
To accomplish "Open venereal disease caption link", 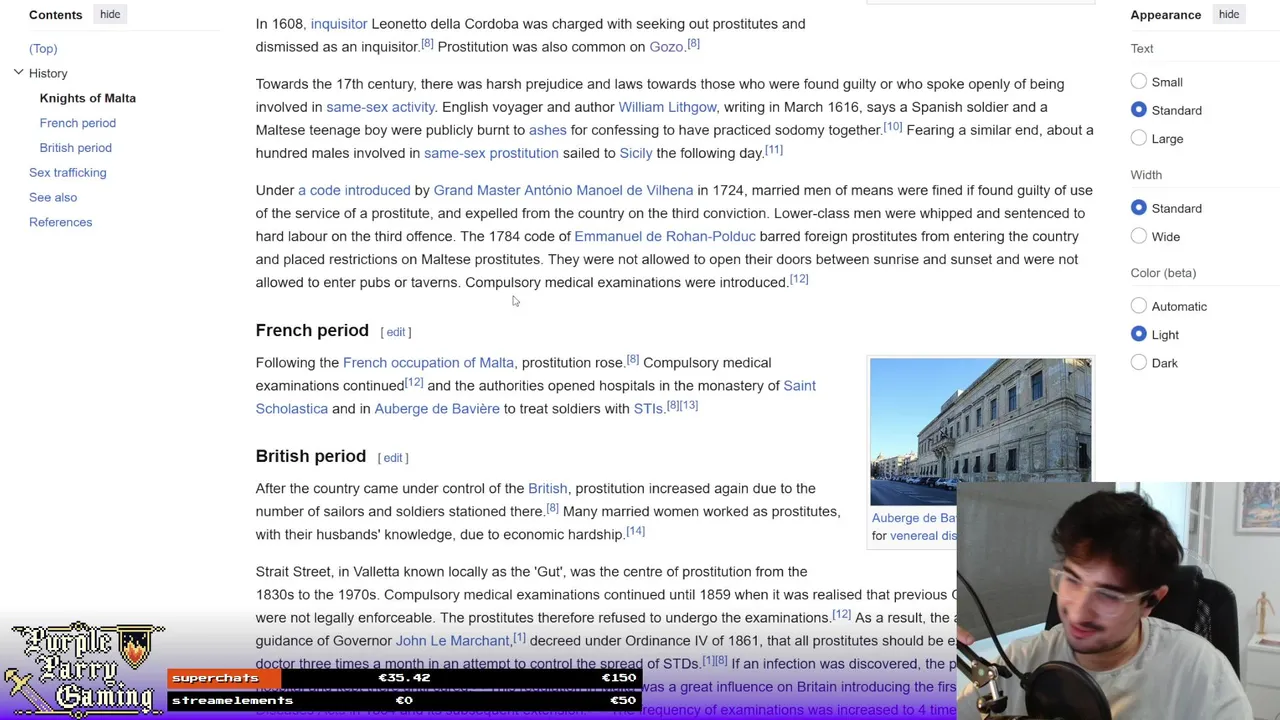I will (x=923, y=535).
